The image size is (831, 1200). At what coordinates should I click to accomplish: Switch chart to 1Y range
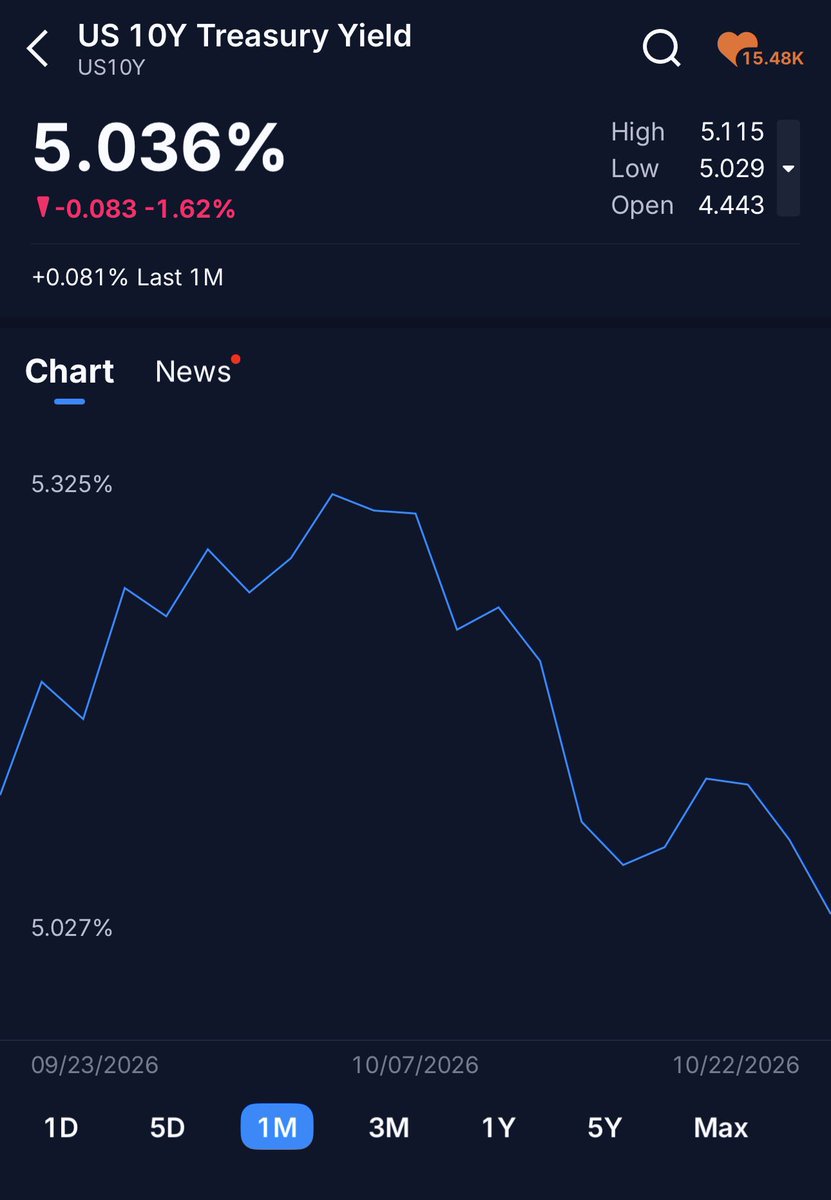[498, 1127]
